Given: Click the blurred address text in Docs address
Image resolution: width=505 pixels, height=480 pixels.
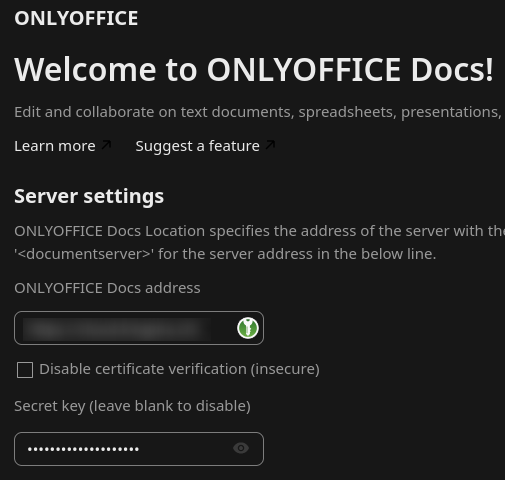Looking at the screenshot, I should 117,329.
